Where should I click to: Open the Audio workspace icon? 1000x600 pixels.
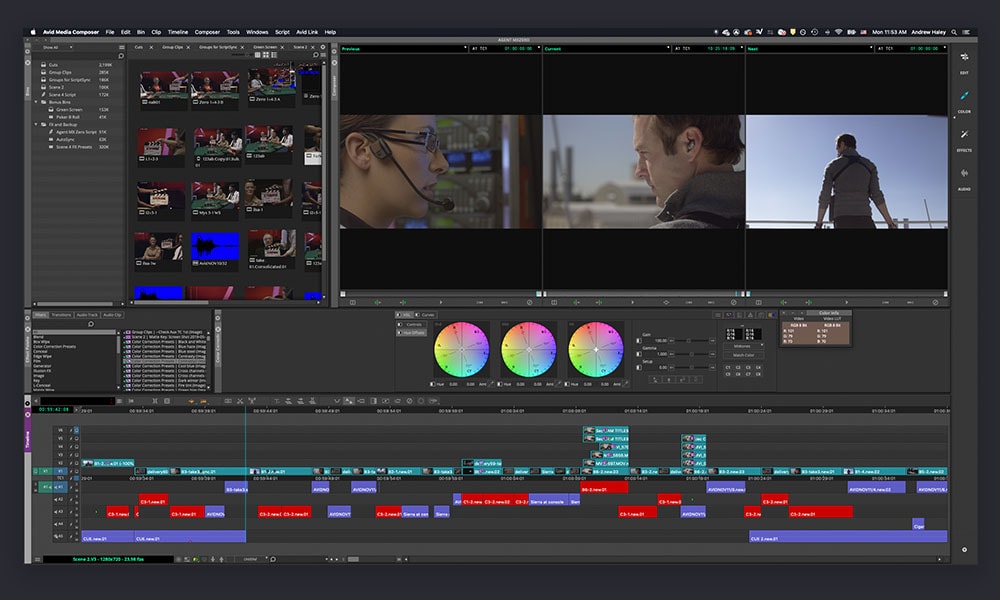pyautogui.click(x=964, y=175)
